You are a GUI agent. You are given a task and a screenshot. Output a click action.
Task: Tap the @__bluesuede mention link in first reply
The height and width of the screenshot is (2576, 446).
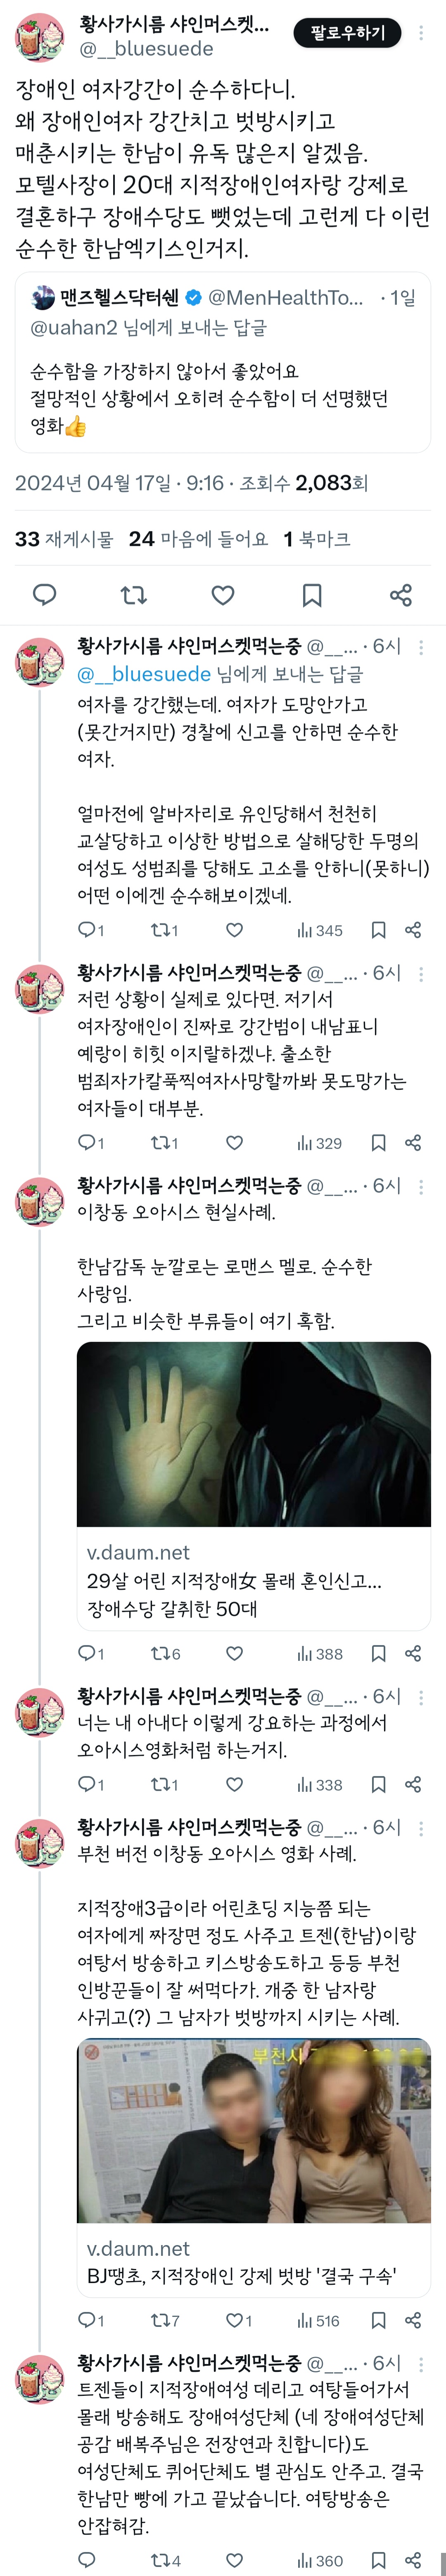[x=144, y=674]
